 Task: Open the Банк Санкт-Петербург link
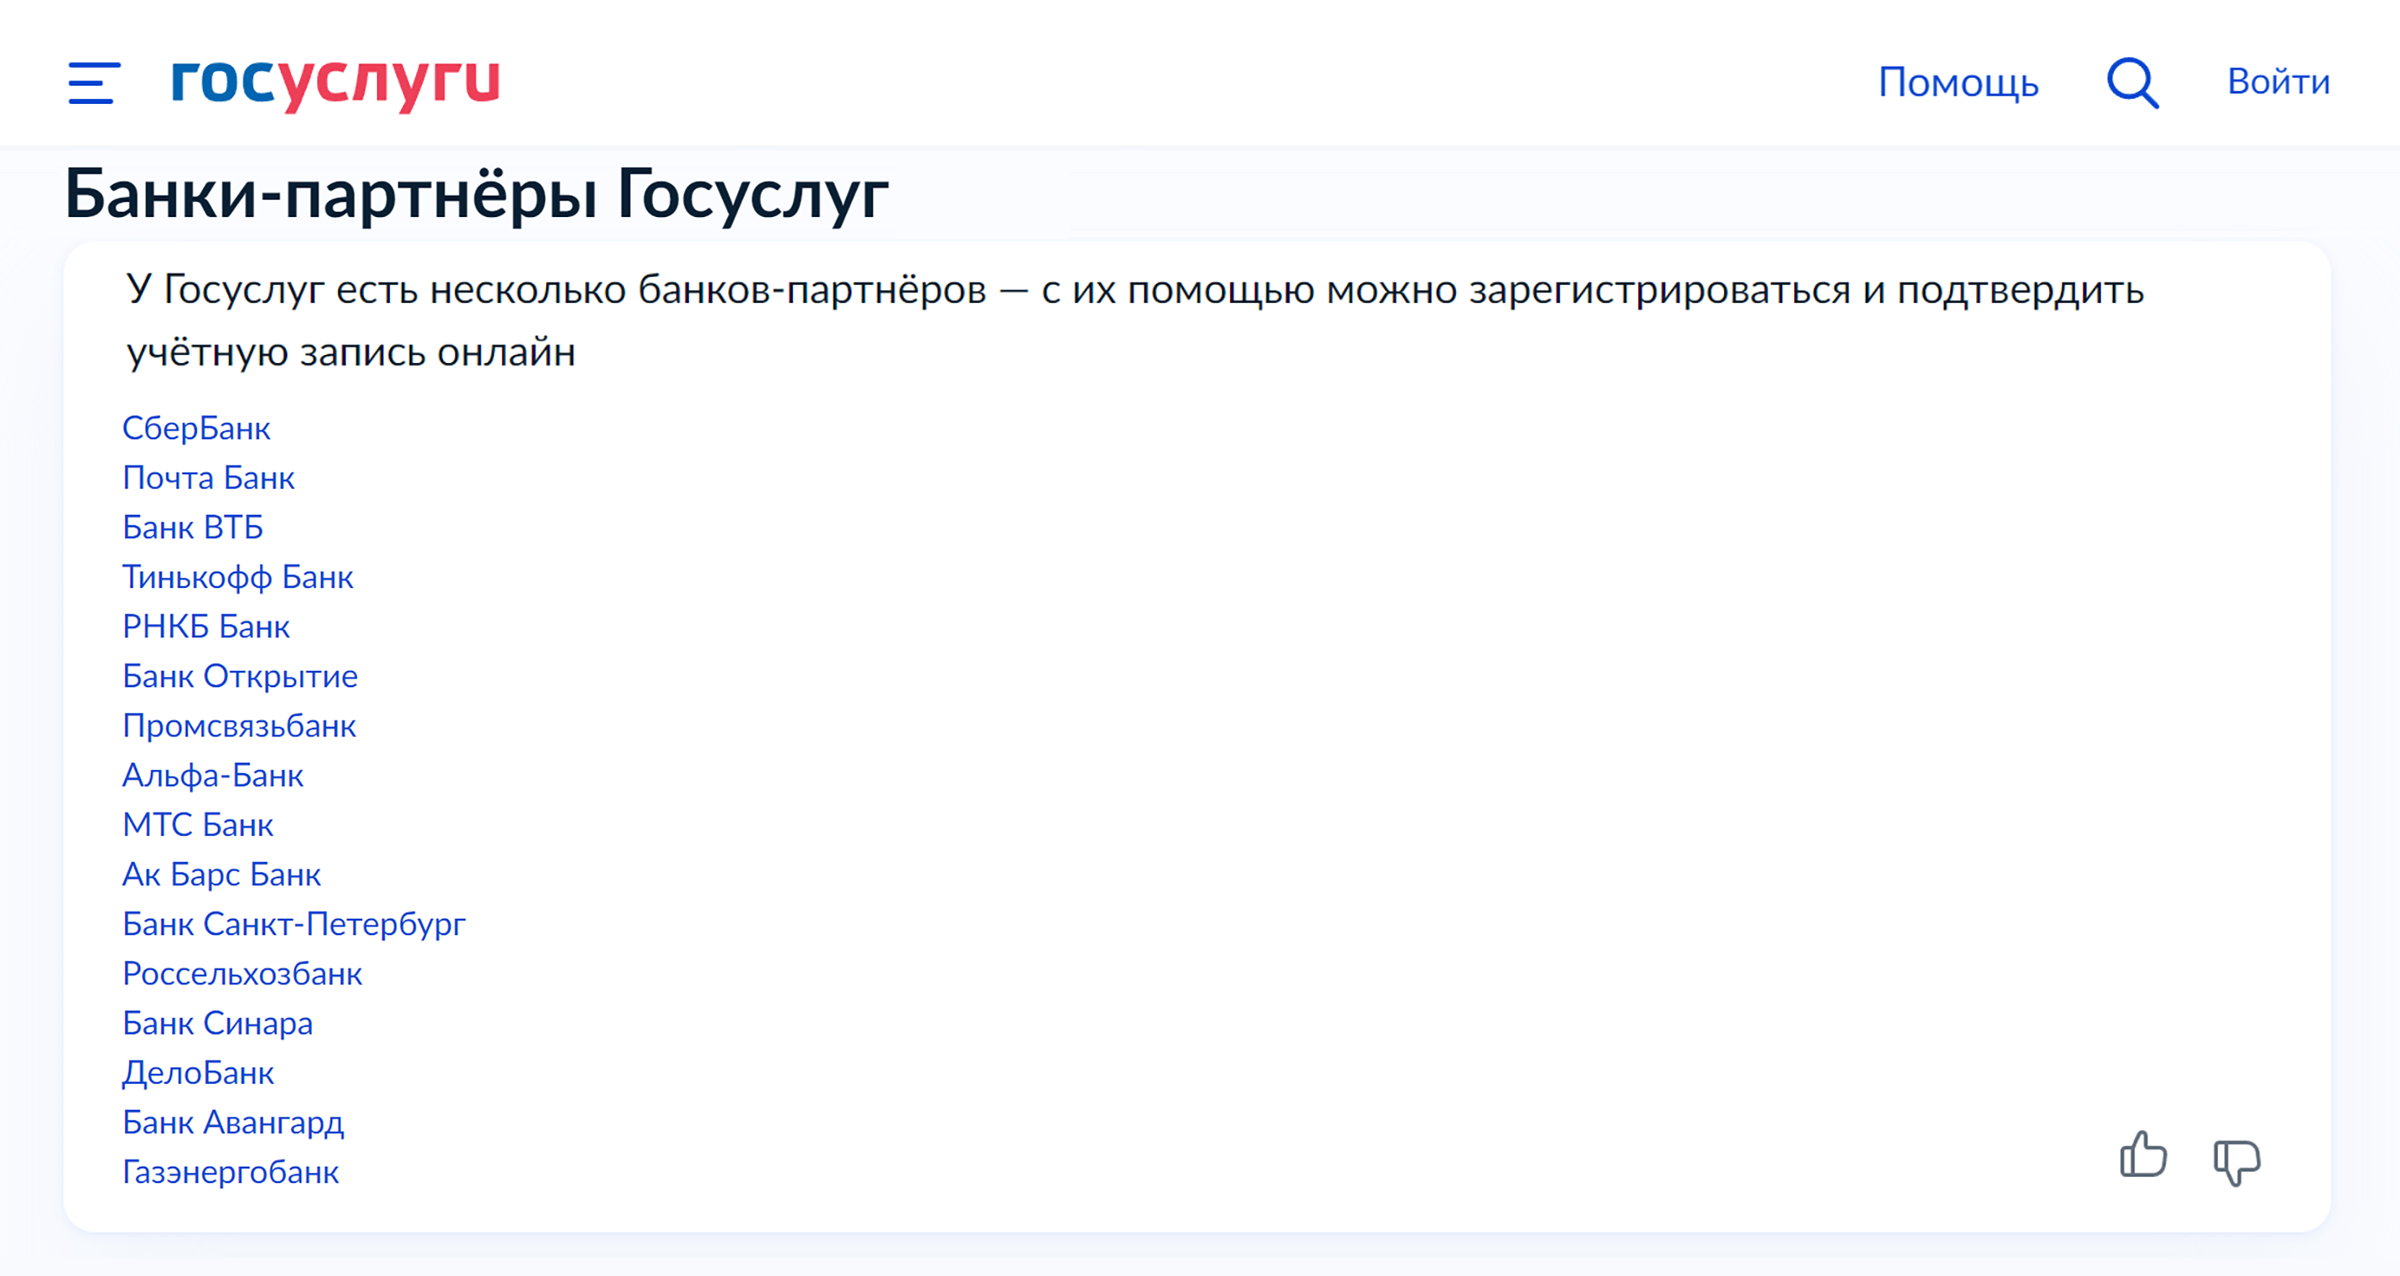294,925
